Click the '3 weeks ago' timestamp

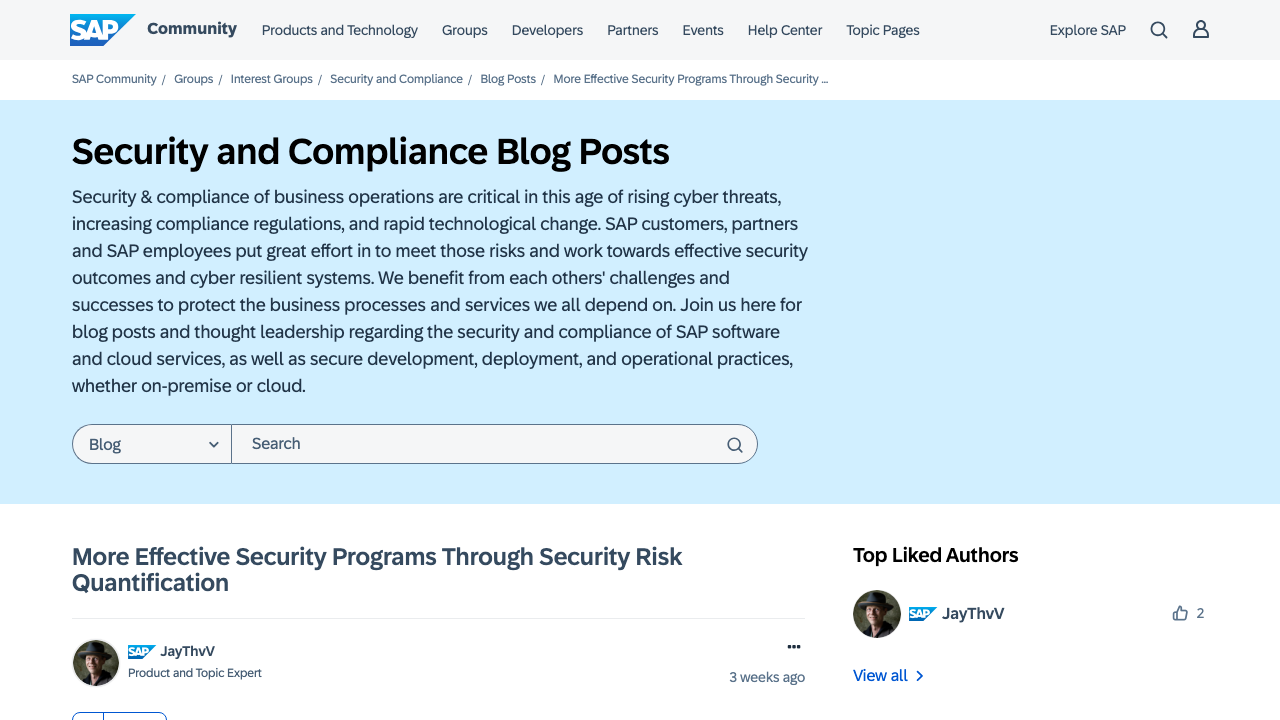tap(767, 677)
